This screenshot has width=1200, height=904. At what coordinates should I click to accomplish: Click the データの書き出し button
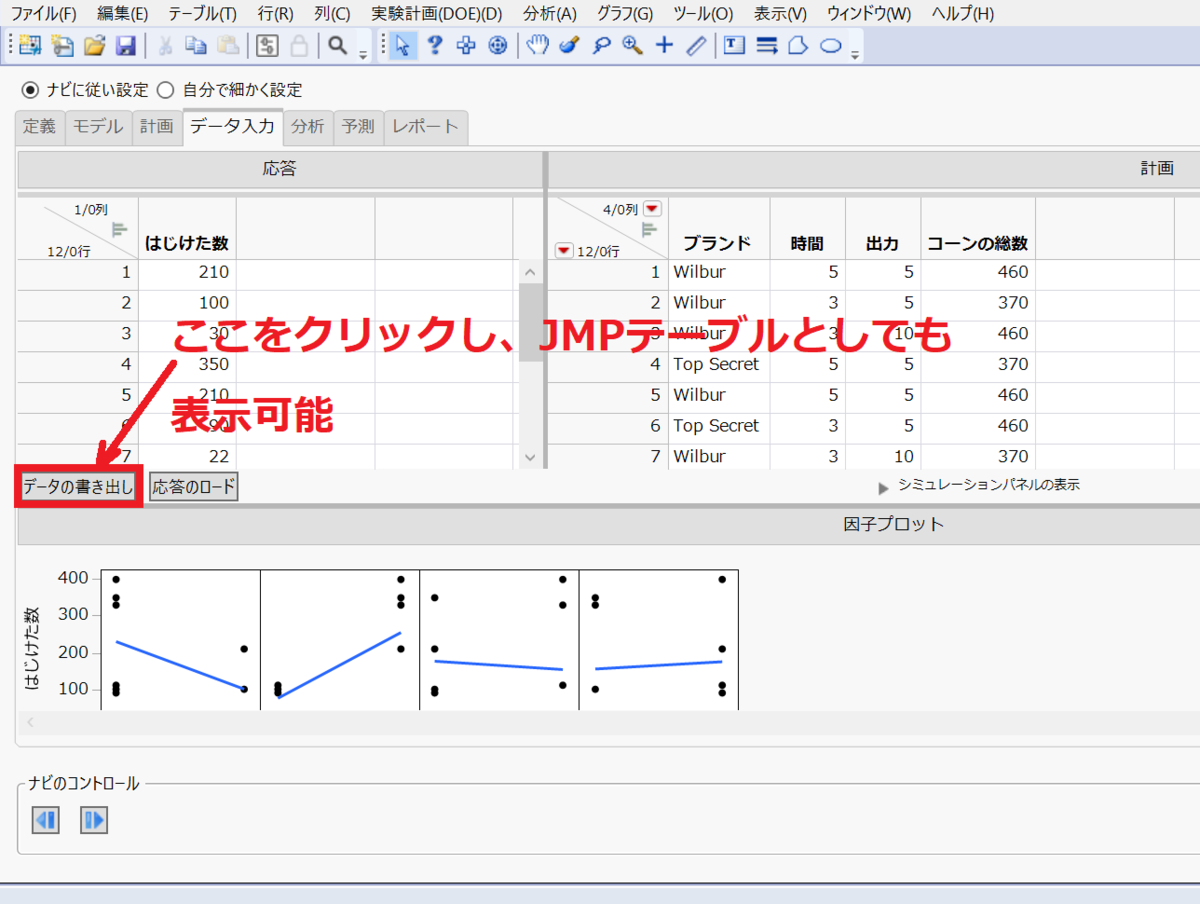pos(77,485)
